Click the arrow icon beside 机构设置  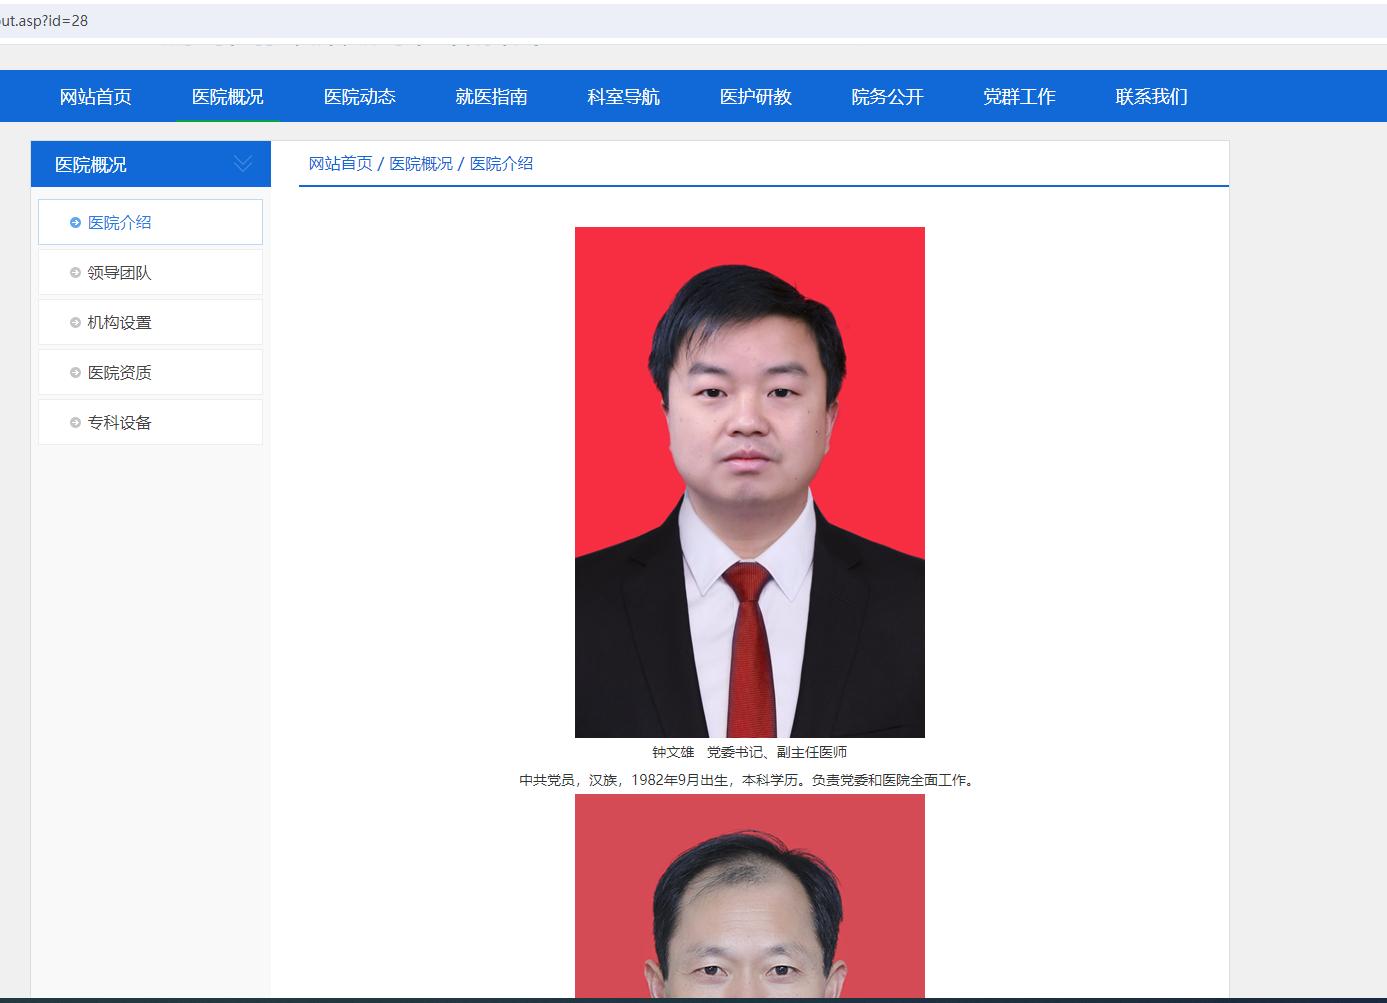(x=75, y=323)
